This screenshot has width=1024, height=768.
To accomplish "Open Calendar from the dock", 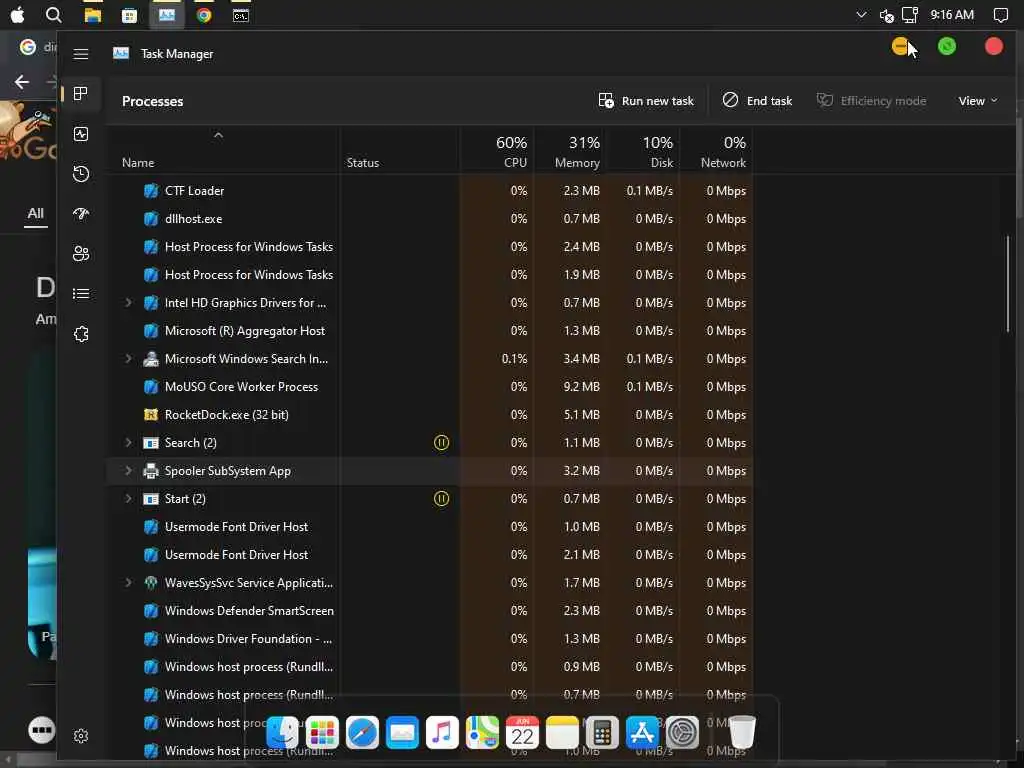I will (522, 732).
